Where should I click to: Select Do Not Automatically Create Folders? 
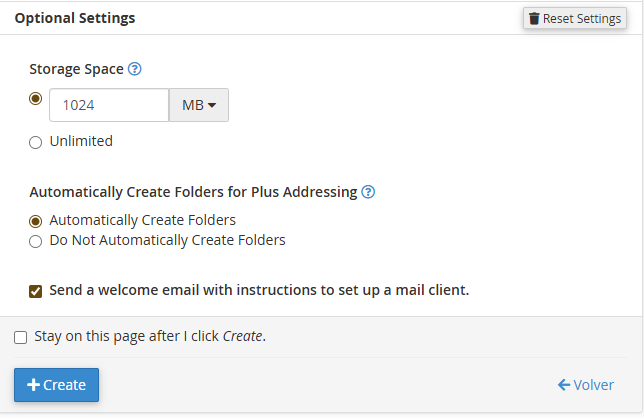(x=36, y=241)
